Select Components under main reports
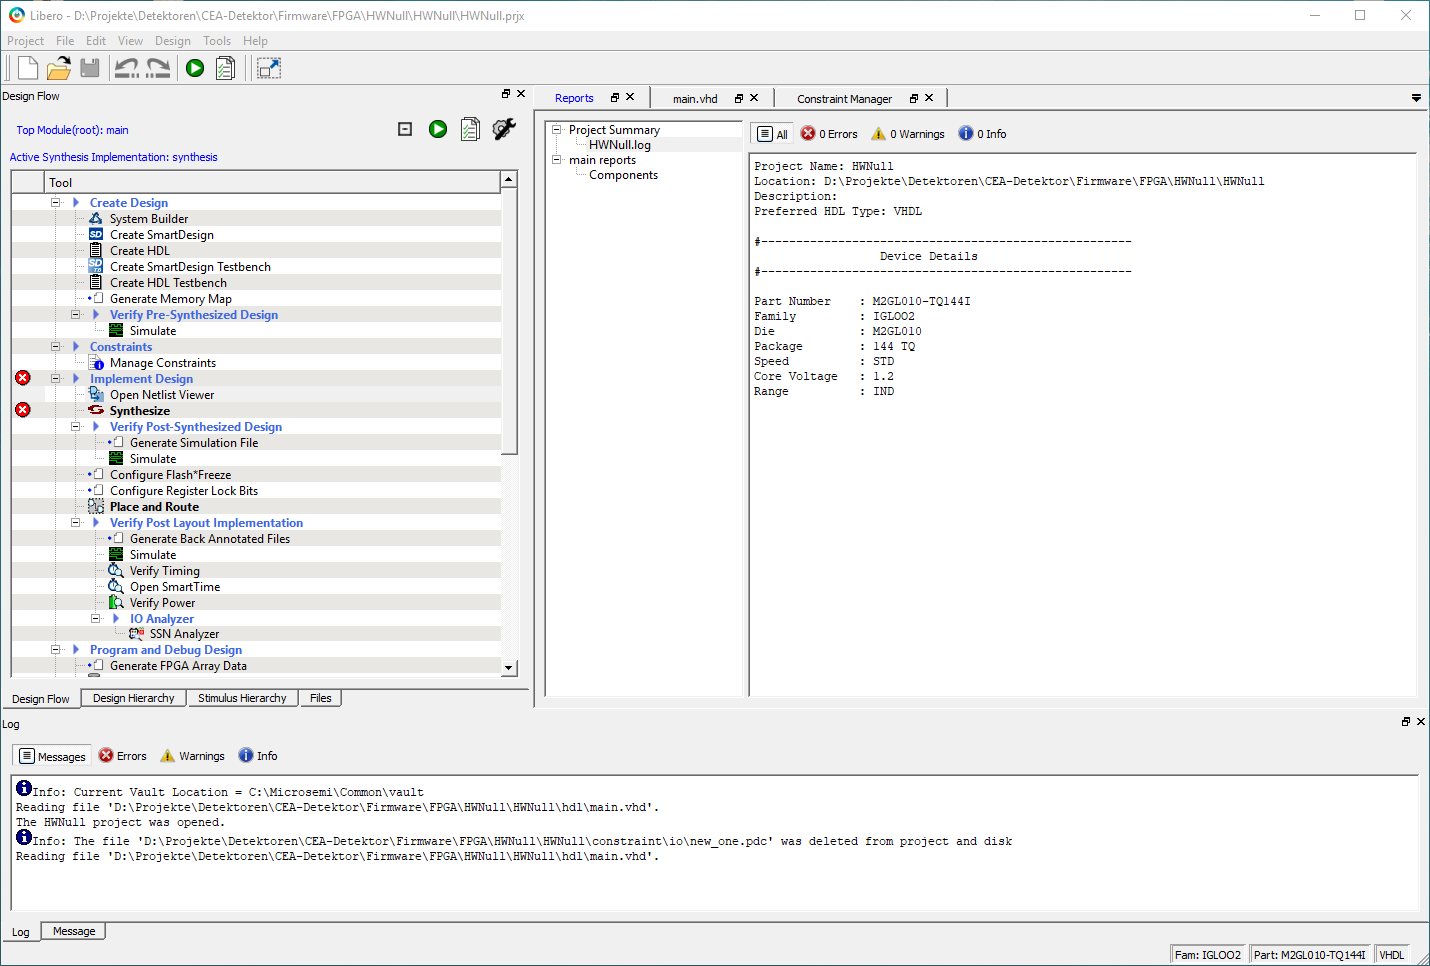Screen dimensions: 1430x966 click(624, 175)
